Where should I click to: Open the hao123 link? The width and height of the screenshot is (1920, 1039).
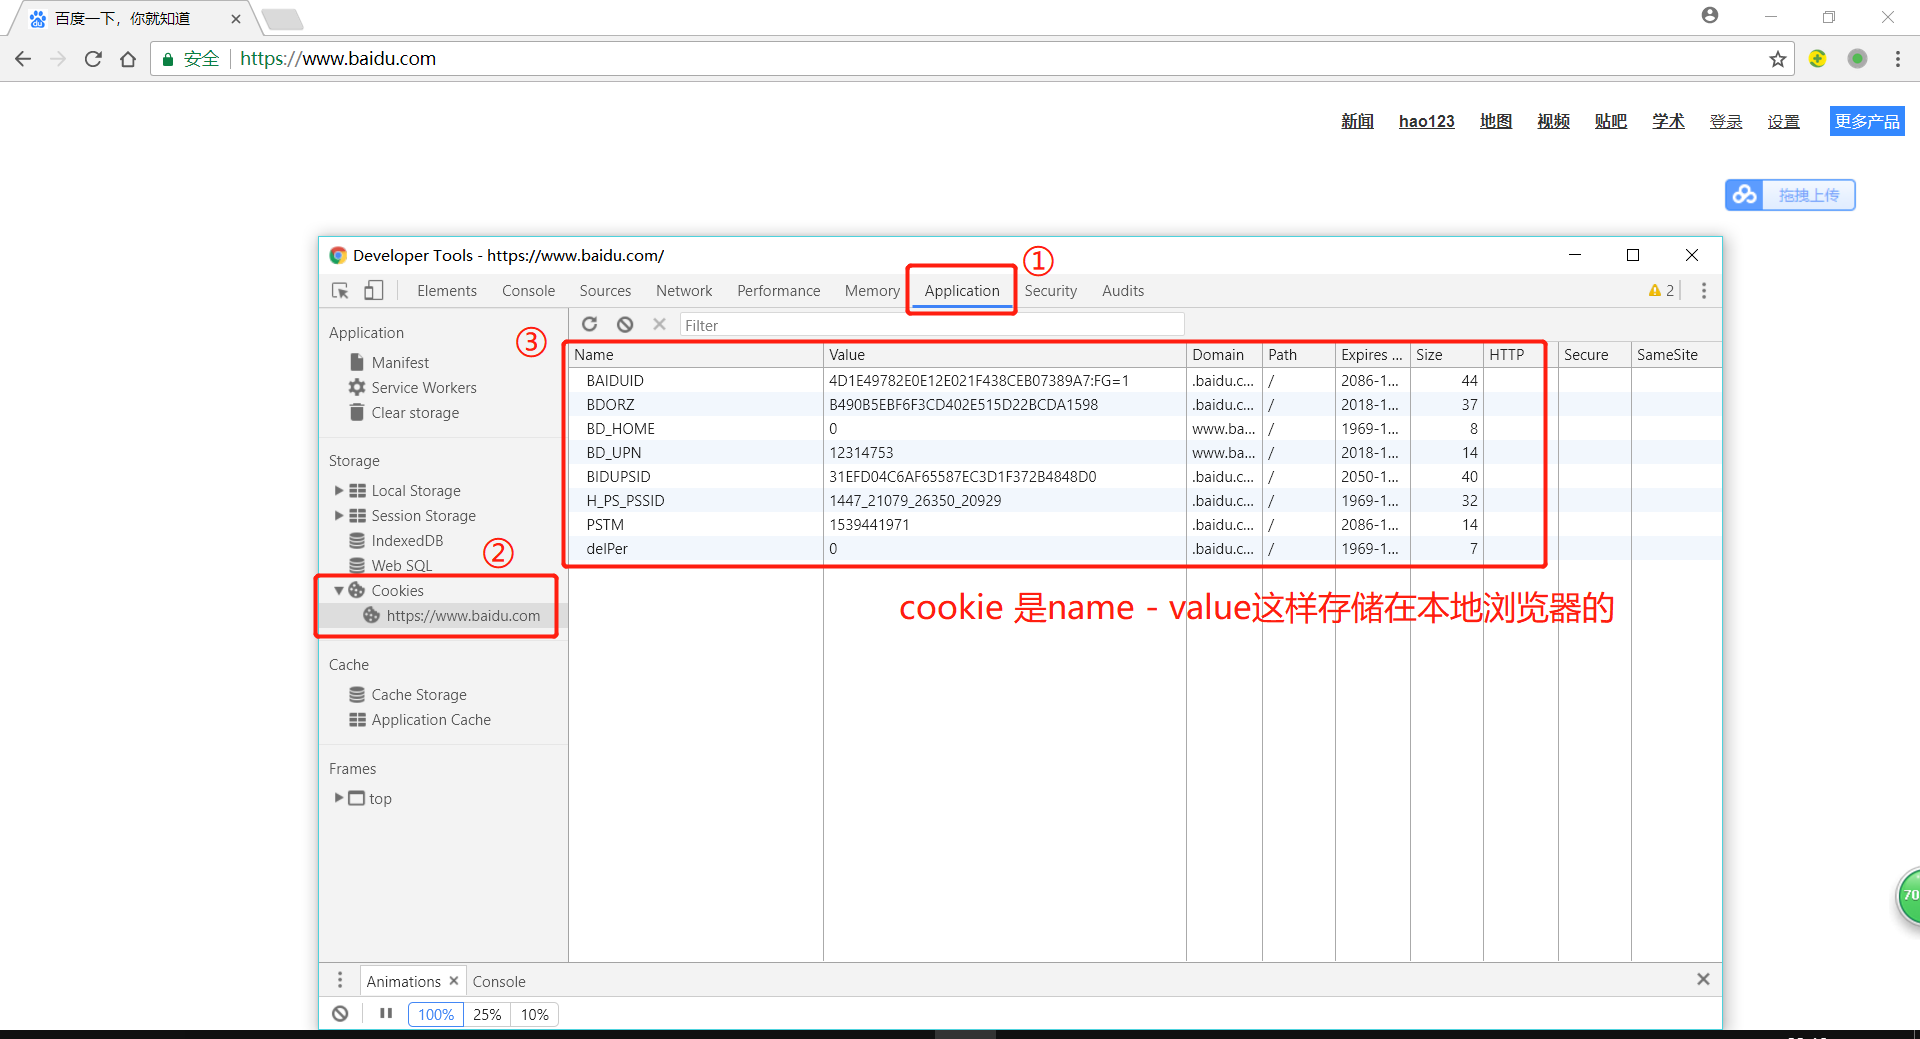pyautogui.click(x=1426, y=121)
